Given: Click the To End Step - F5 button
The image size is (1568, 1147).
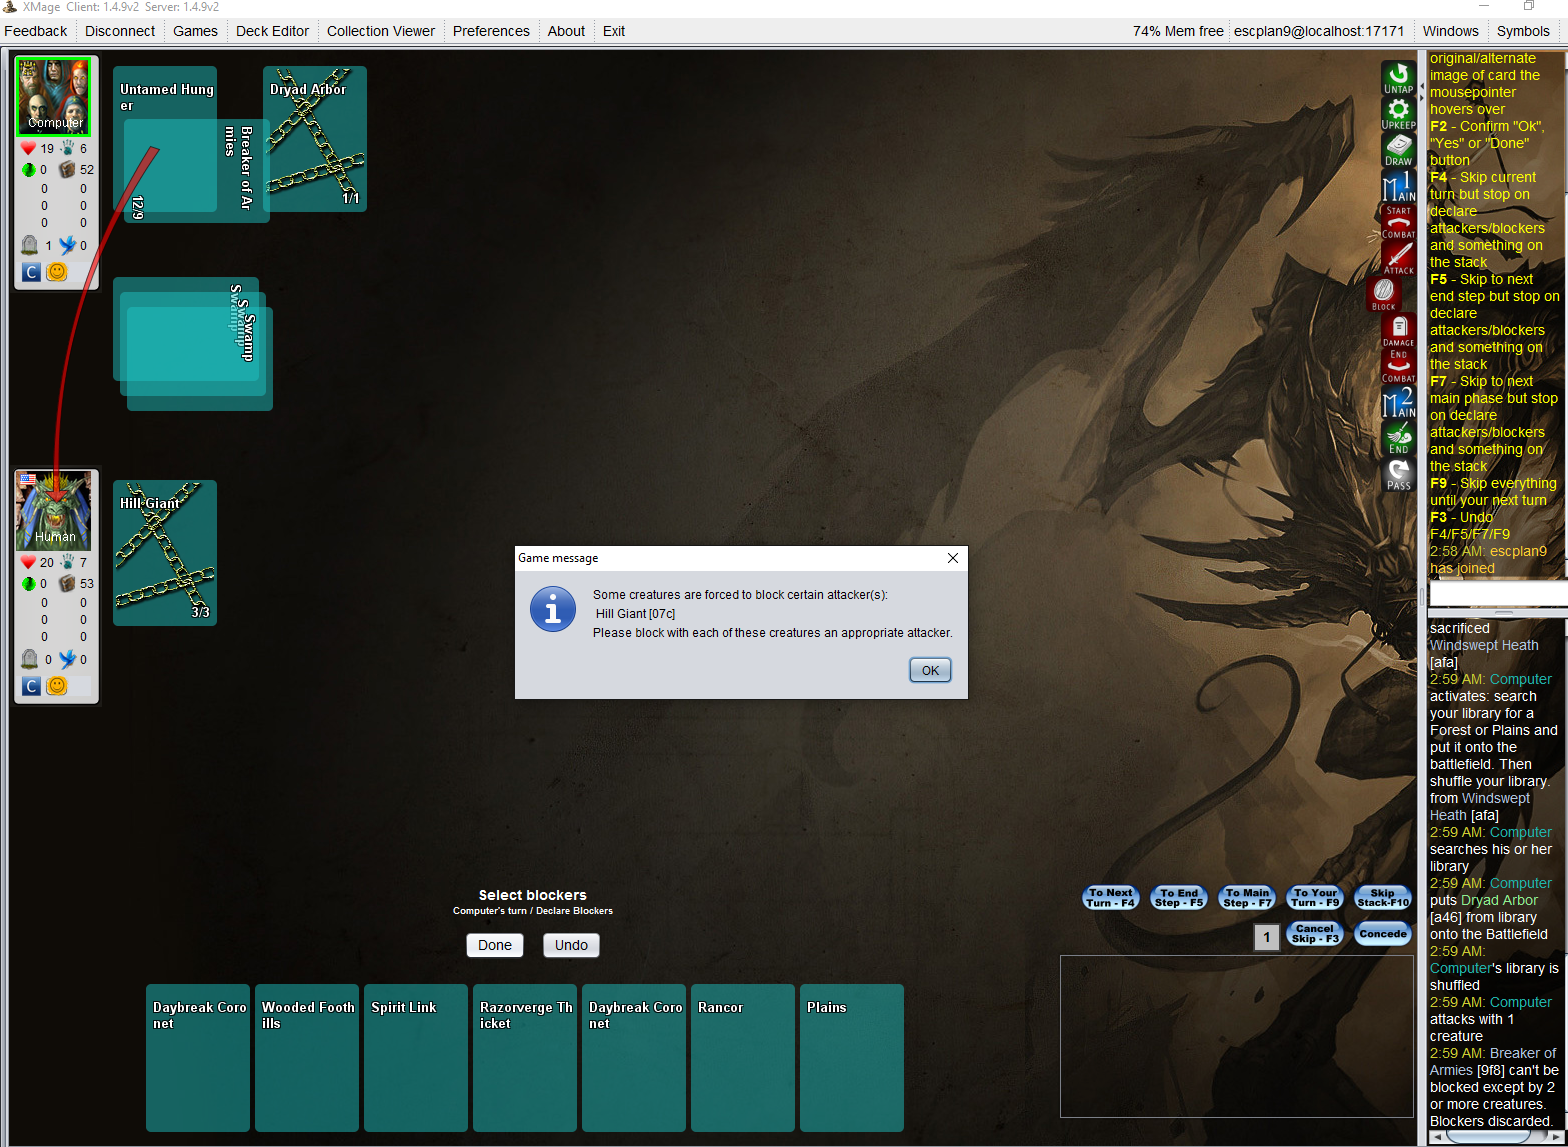Looking at the screenshot, I should point(1180,898).
